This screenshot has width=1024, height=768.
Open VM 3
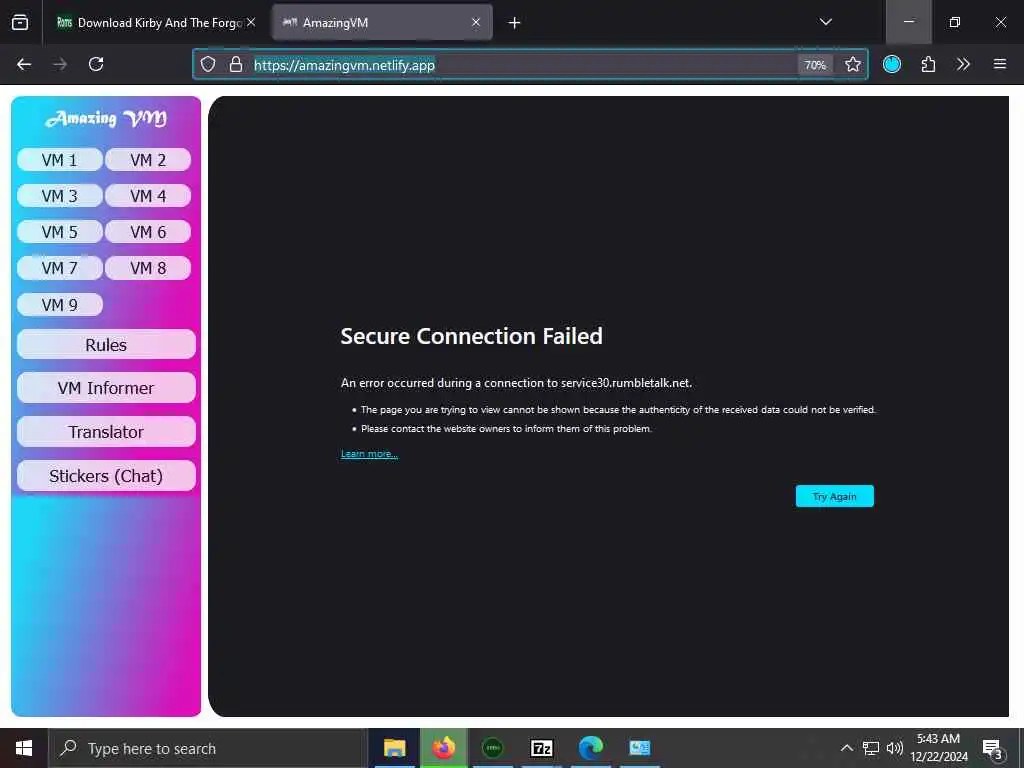[59, 196]
